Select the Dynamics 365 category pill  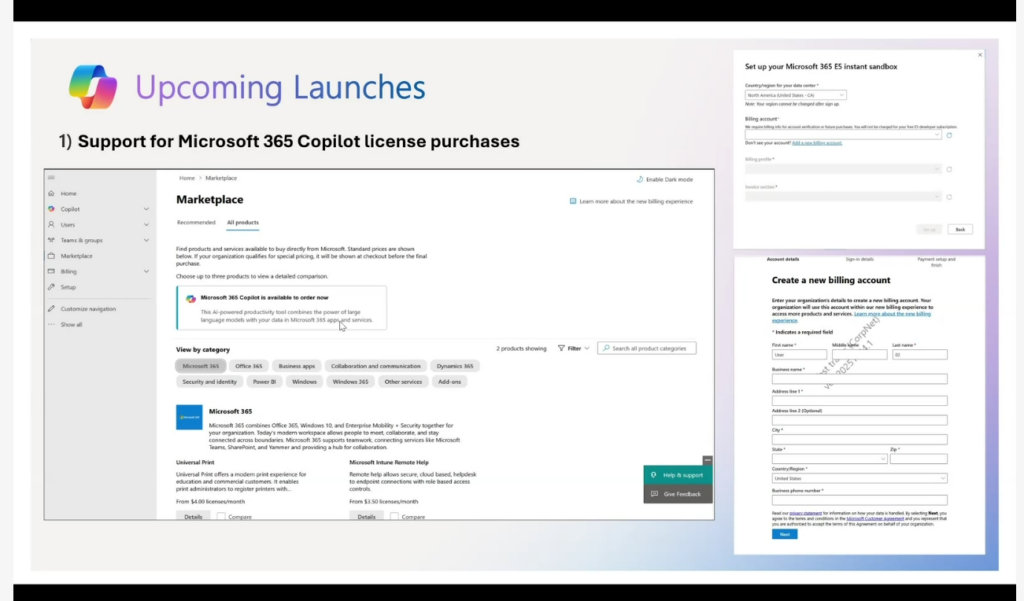coord(455,366)
